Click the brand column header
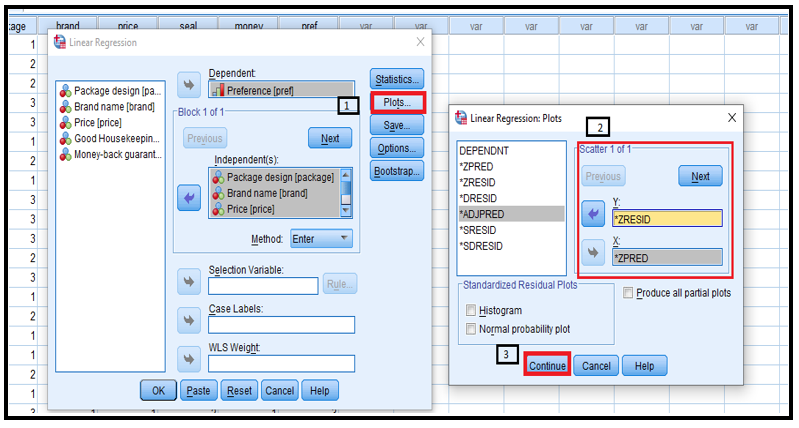This screenshot has height=428, width=799. click(68, 27)
